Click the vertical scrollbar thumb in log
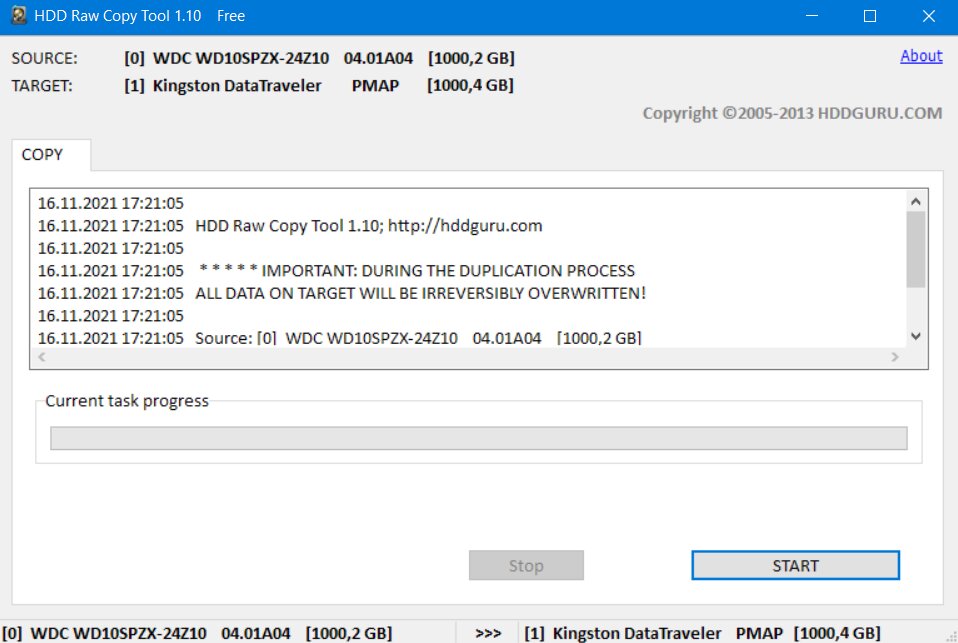The height and width of the screenshot is (643, 958). (915, 249)
